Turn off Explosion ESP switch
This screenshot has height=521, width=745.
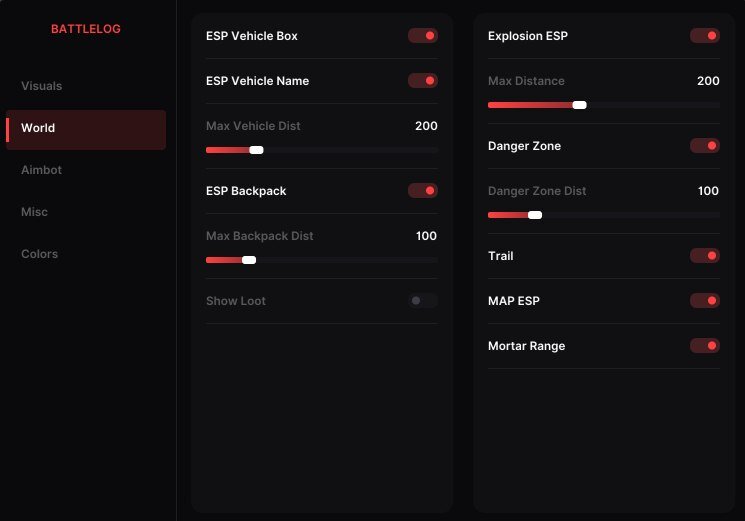point(705,36)
